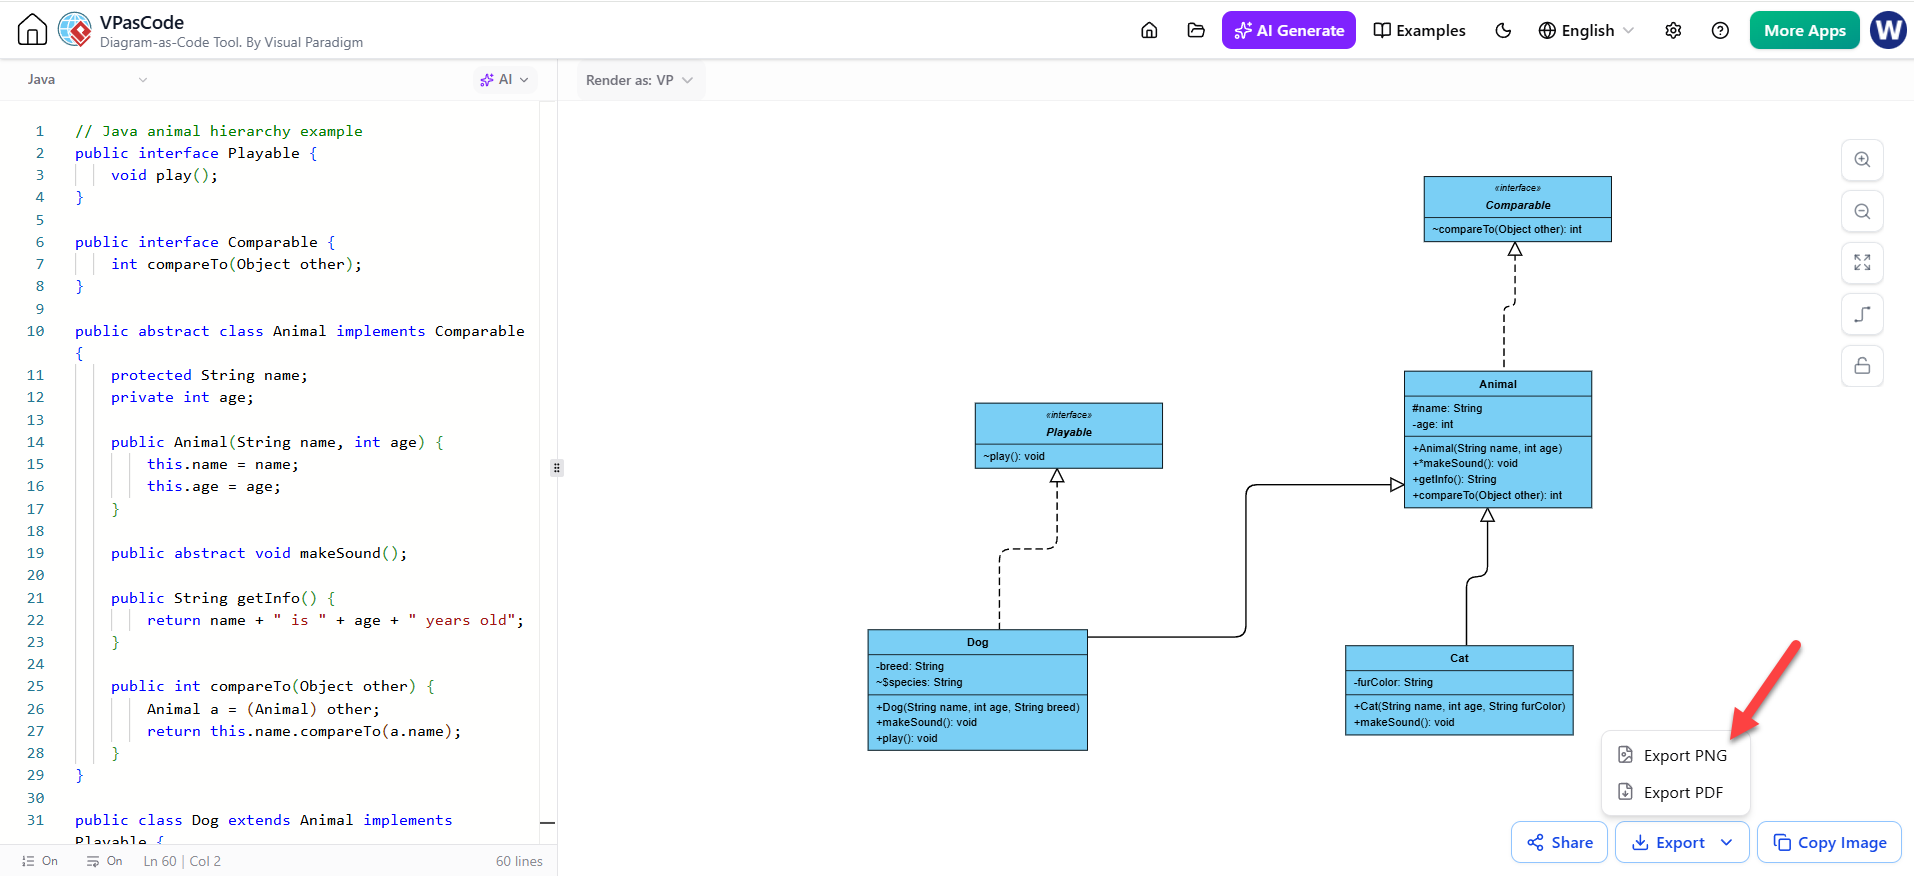Click line number 25 in gutter

click(x=35, y=686)
